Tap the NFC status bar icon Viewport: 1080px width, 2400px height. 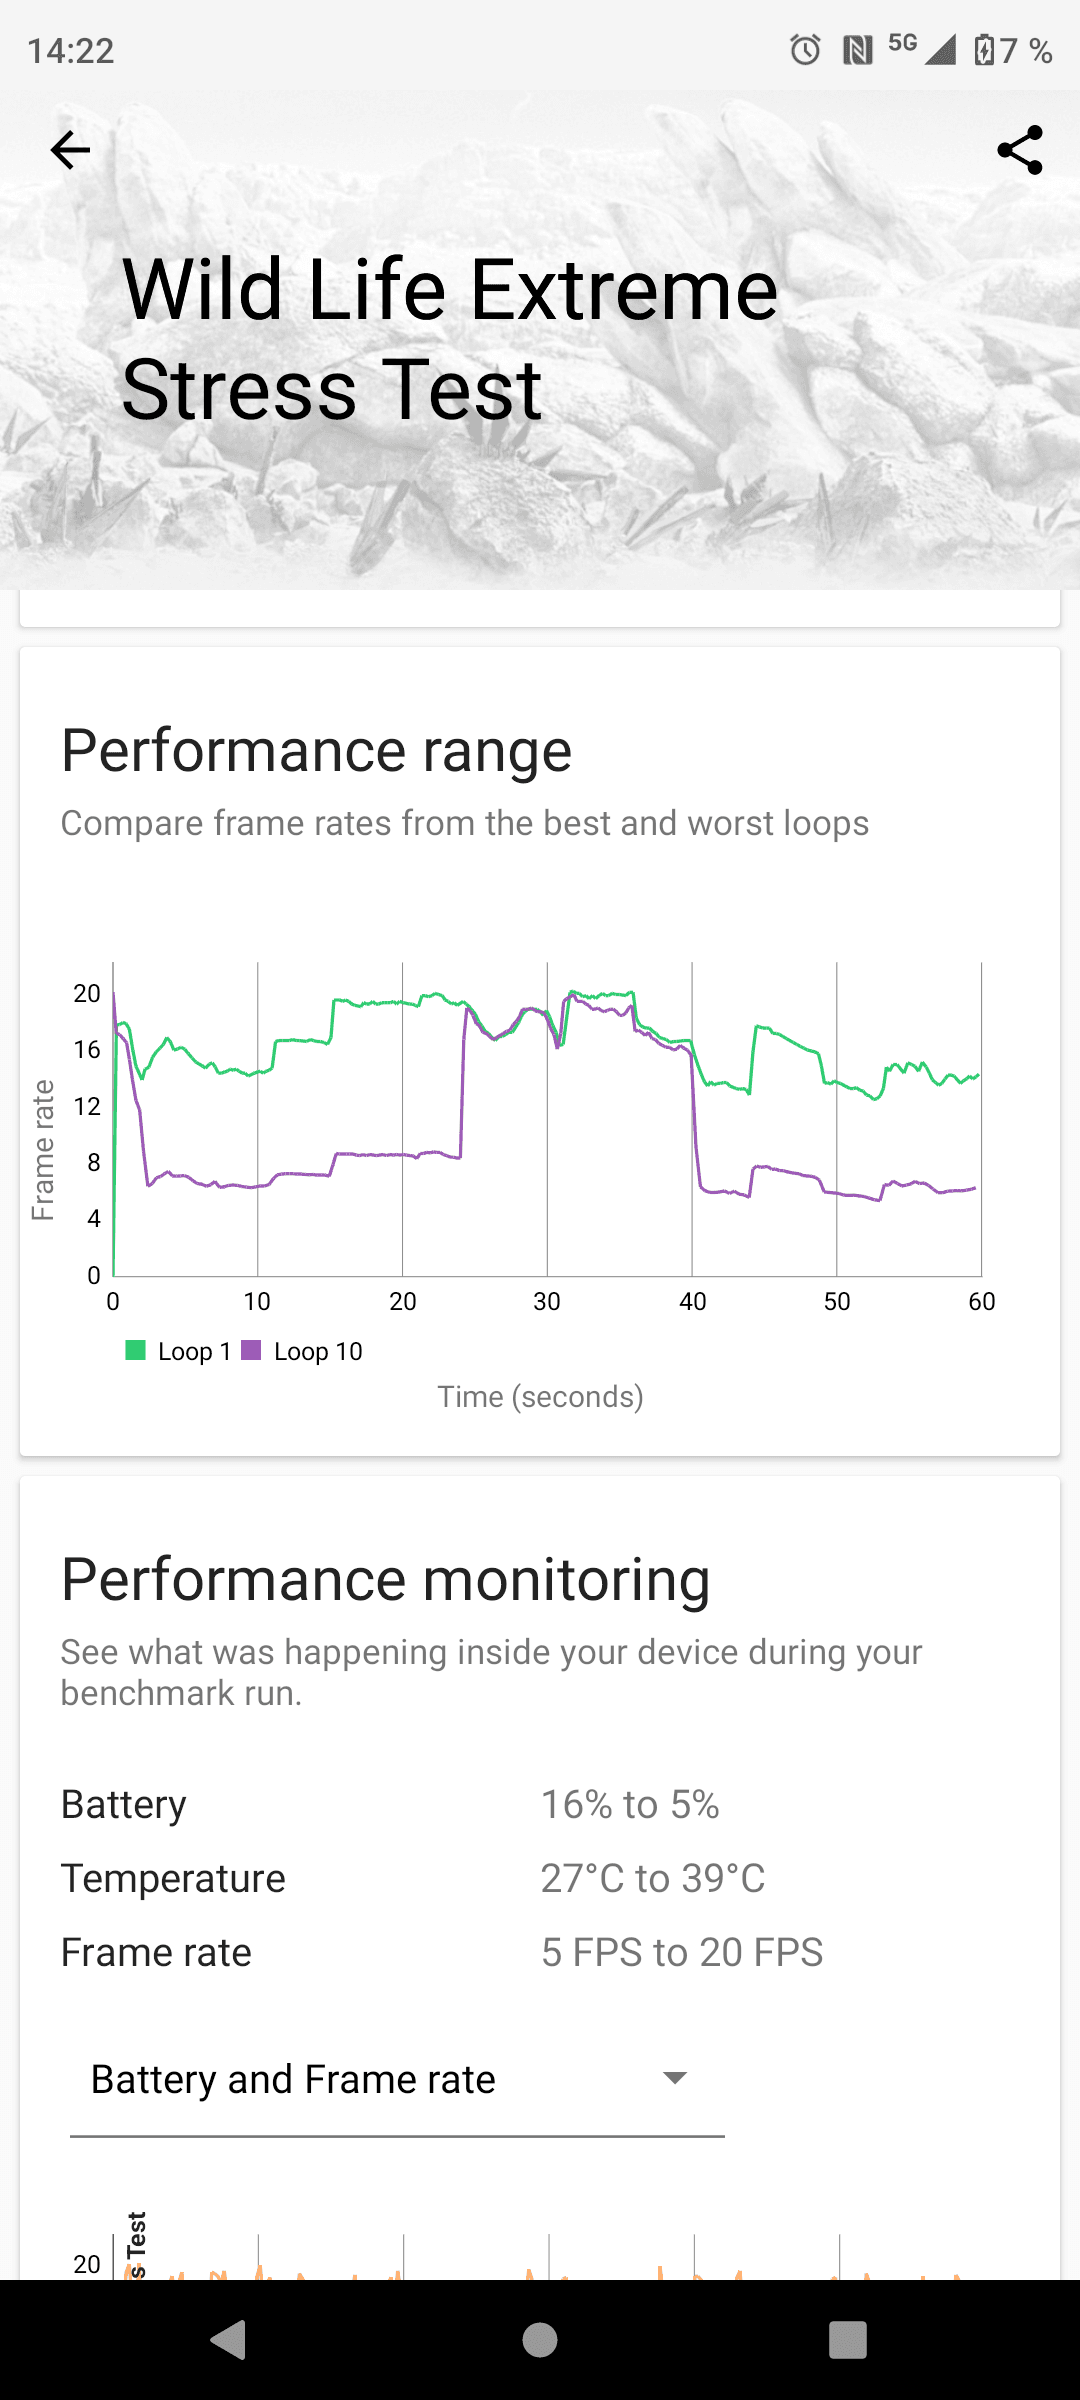(857, 49)
